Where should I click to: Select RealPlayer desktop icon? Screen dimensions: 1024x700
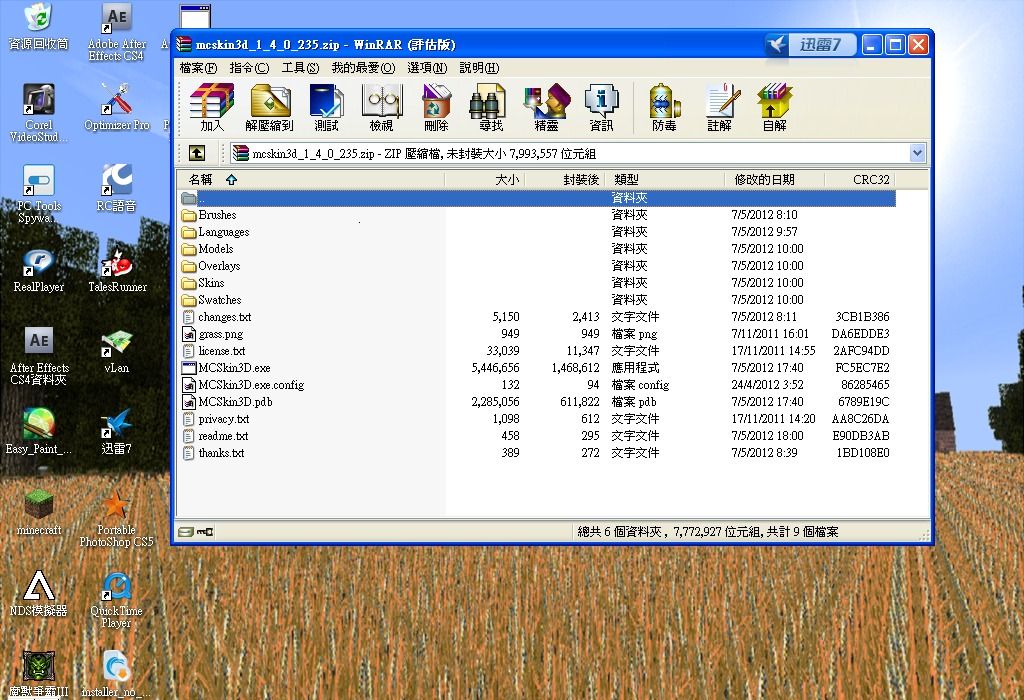pos(38,268)
